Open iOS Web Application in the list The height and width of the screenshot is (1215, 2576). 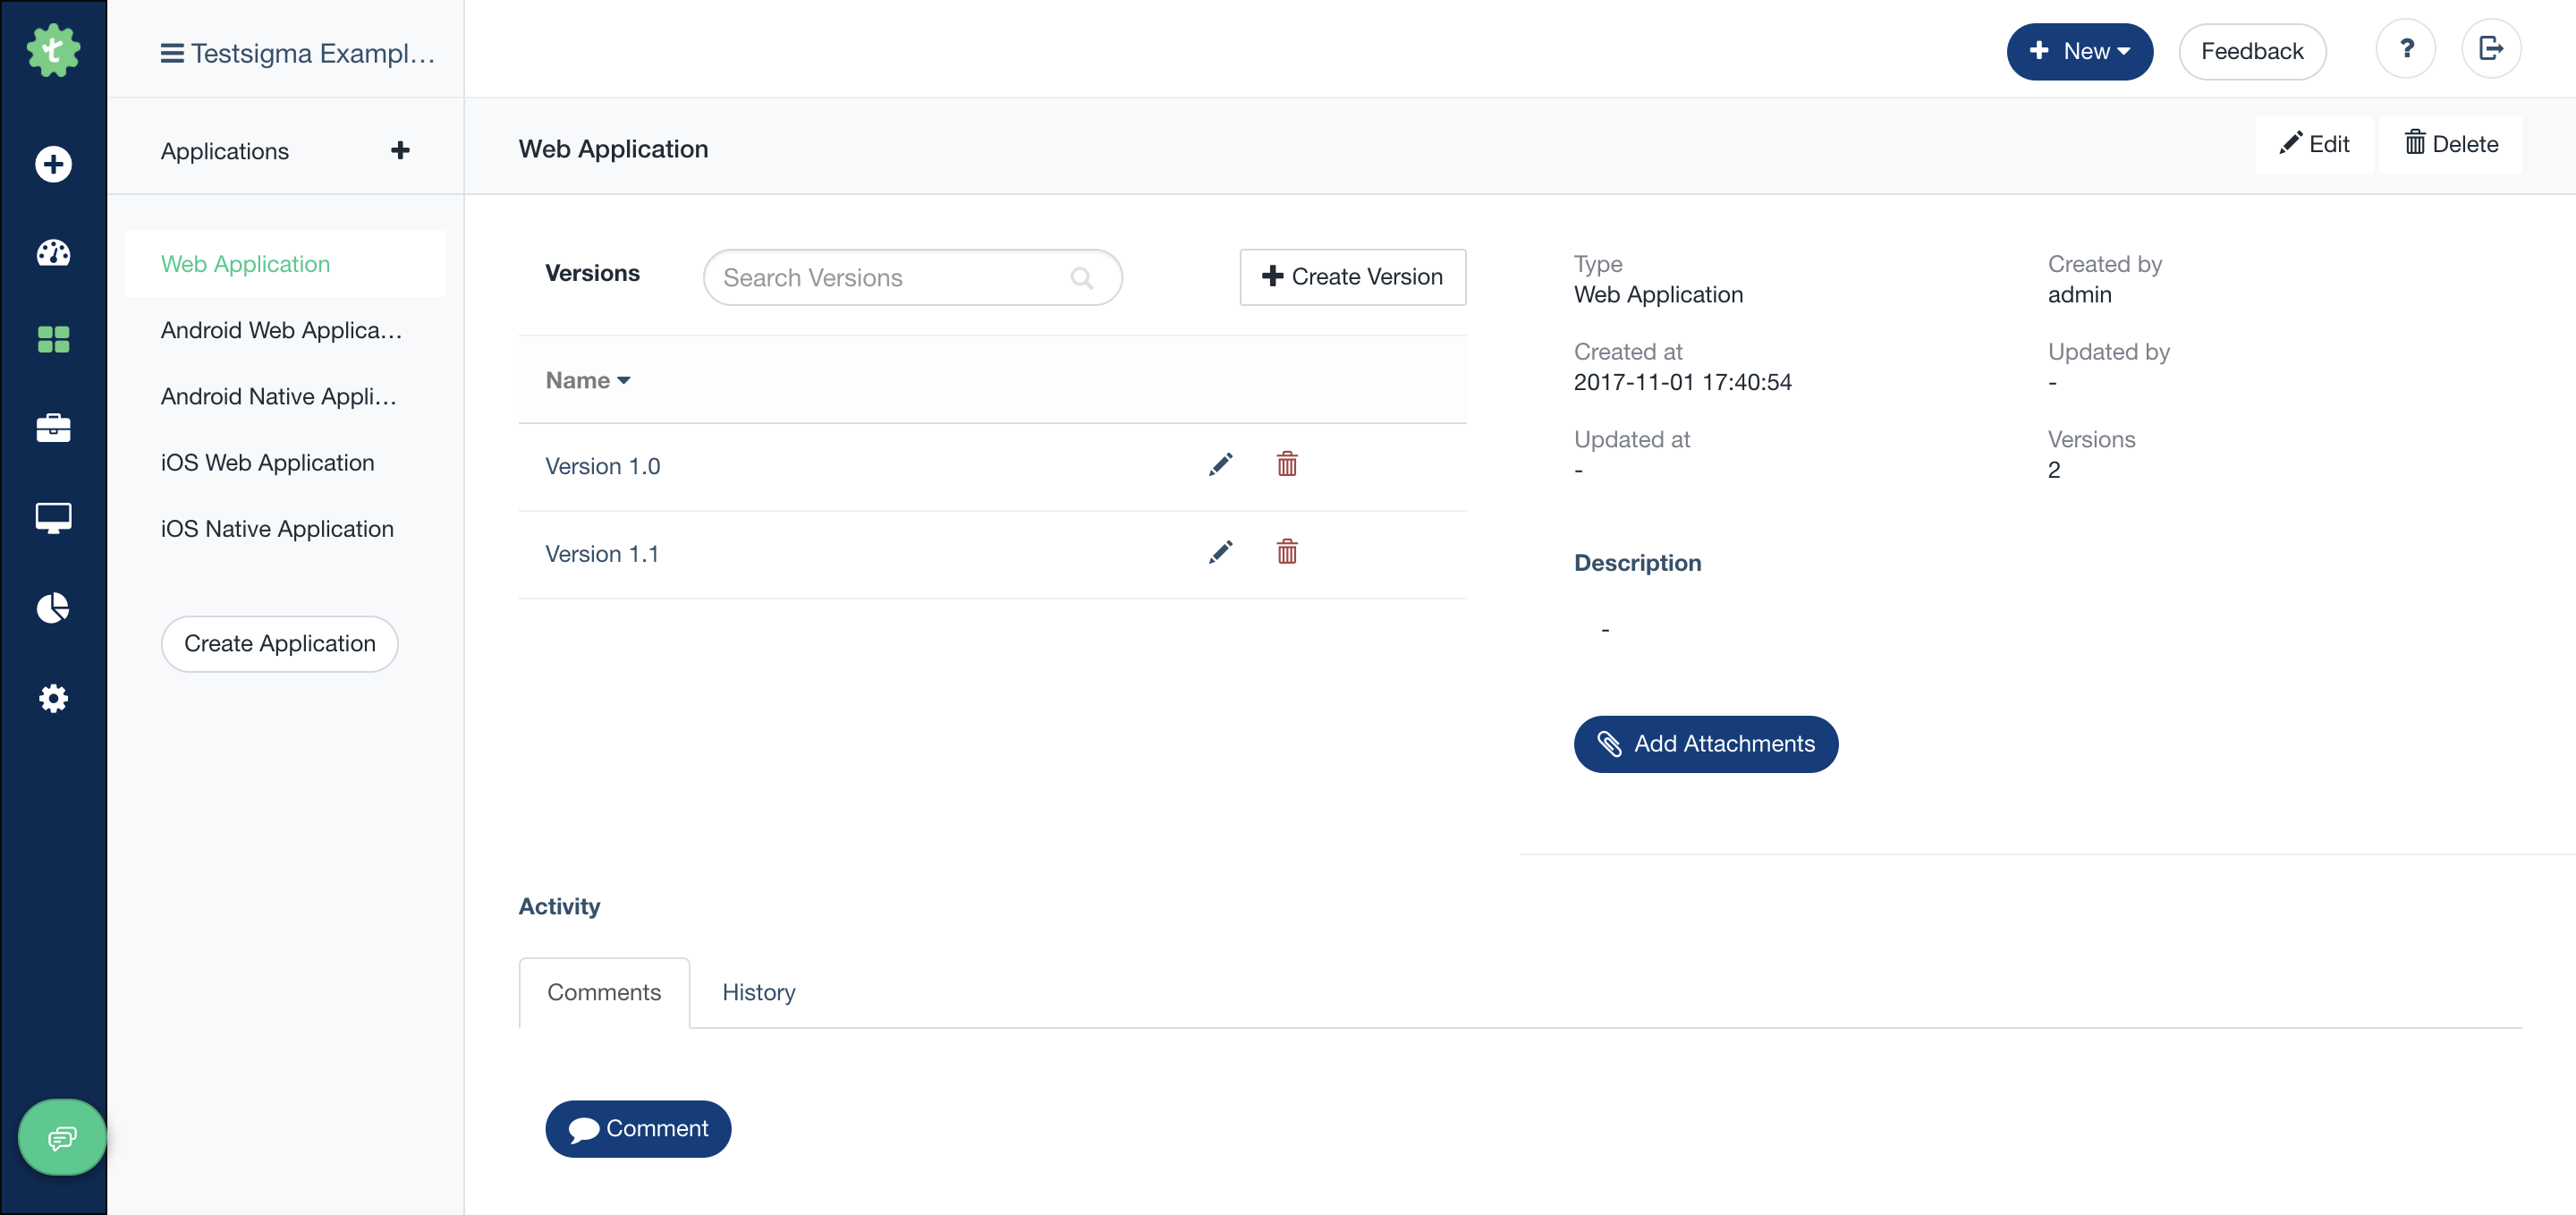click(x=268, y=463)
